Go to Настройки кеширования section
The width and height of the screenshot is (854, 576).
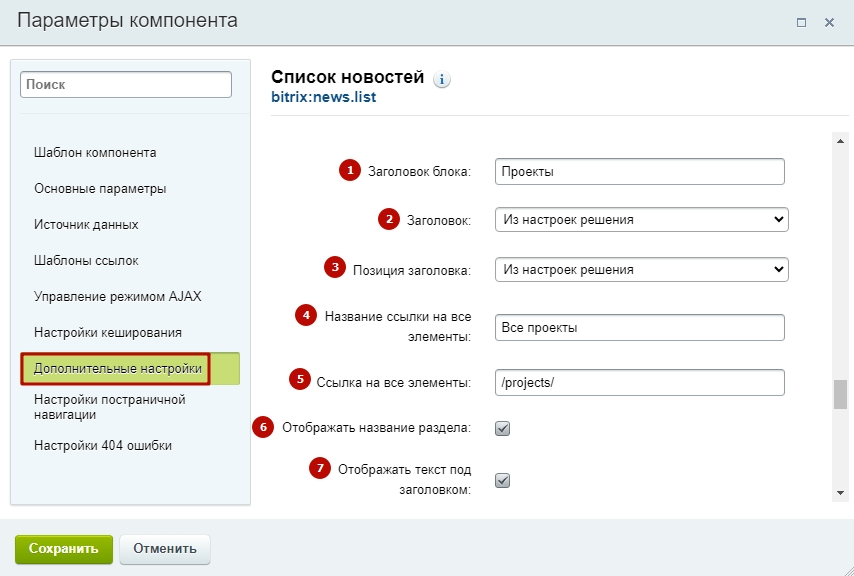[108, 332]
